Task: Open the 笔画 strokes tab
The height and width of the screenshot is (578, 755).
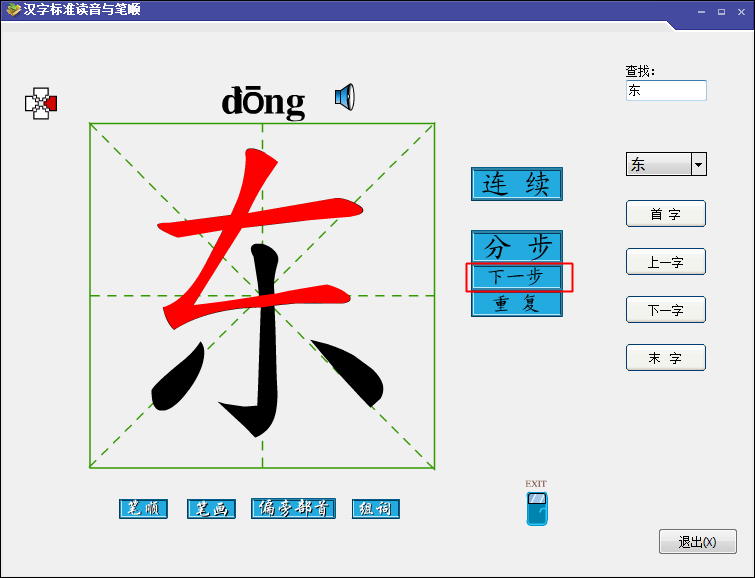Action: click(x=211, y=509)
